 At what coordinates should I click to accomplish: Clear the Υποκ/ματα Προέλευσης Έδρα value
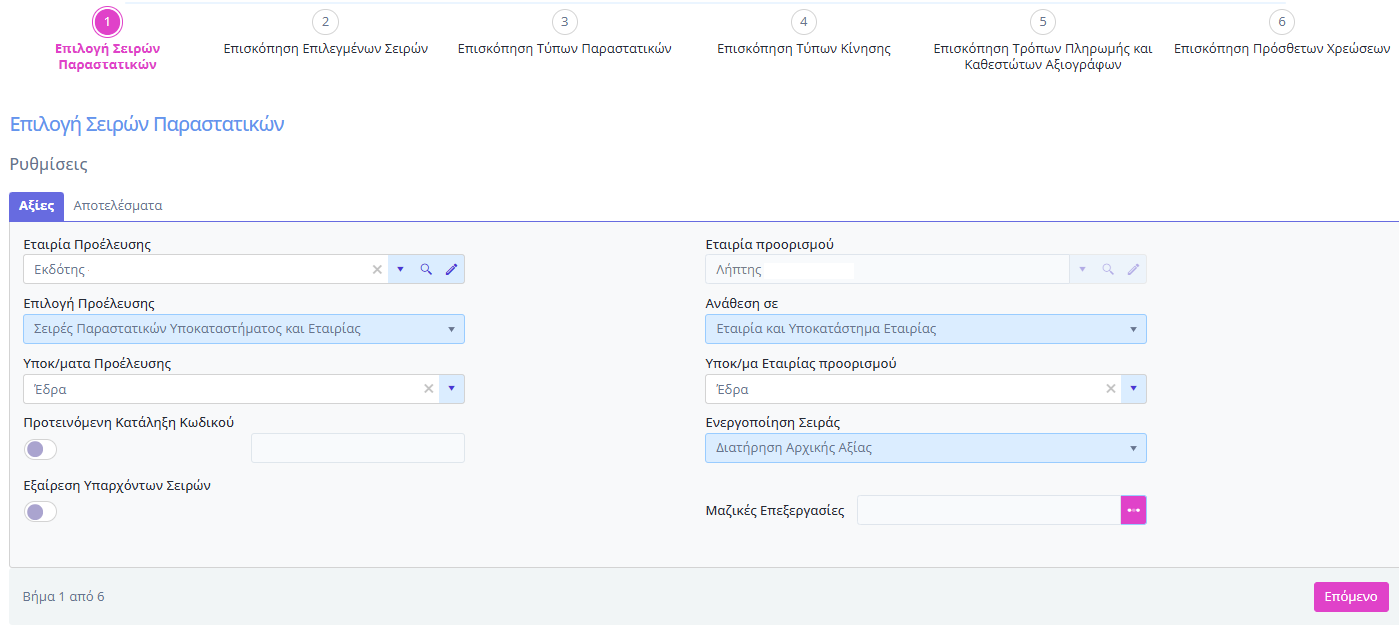coord(429,389)
